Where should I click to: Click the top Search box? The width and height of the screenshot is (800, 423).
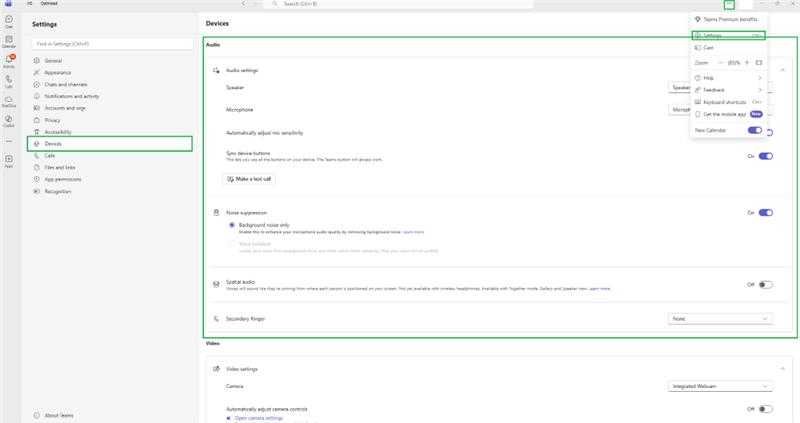pyautogui.click(x=398, y=4)
